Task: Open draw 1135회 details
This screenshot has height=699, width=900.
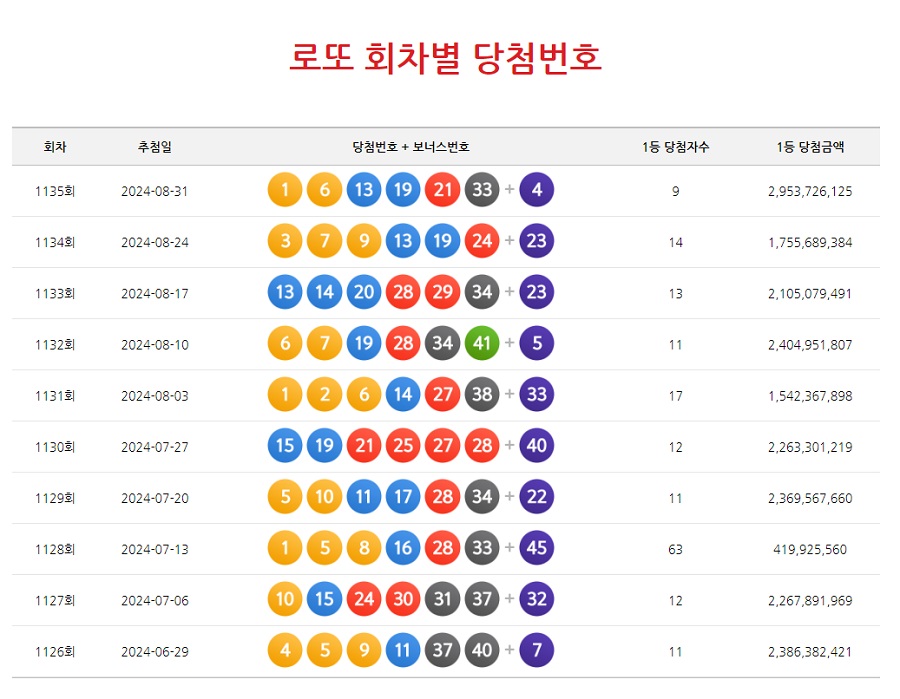Action: 55,189
